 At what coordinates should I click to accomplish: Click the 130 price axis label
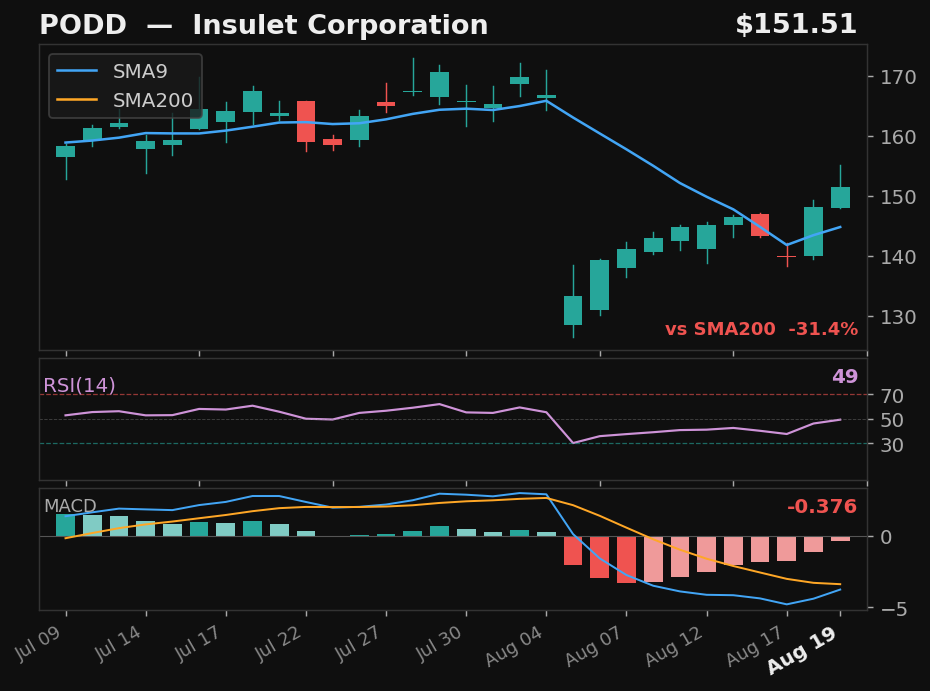pyautogui.click(x=898, y=317)
